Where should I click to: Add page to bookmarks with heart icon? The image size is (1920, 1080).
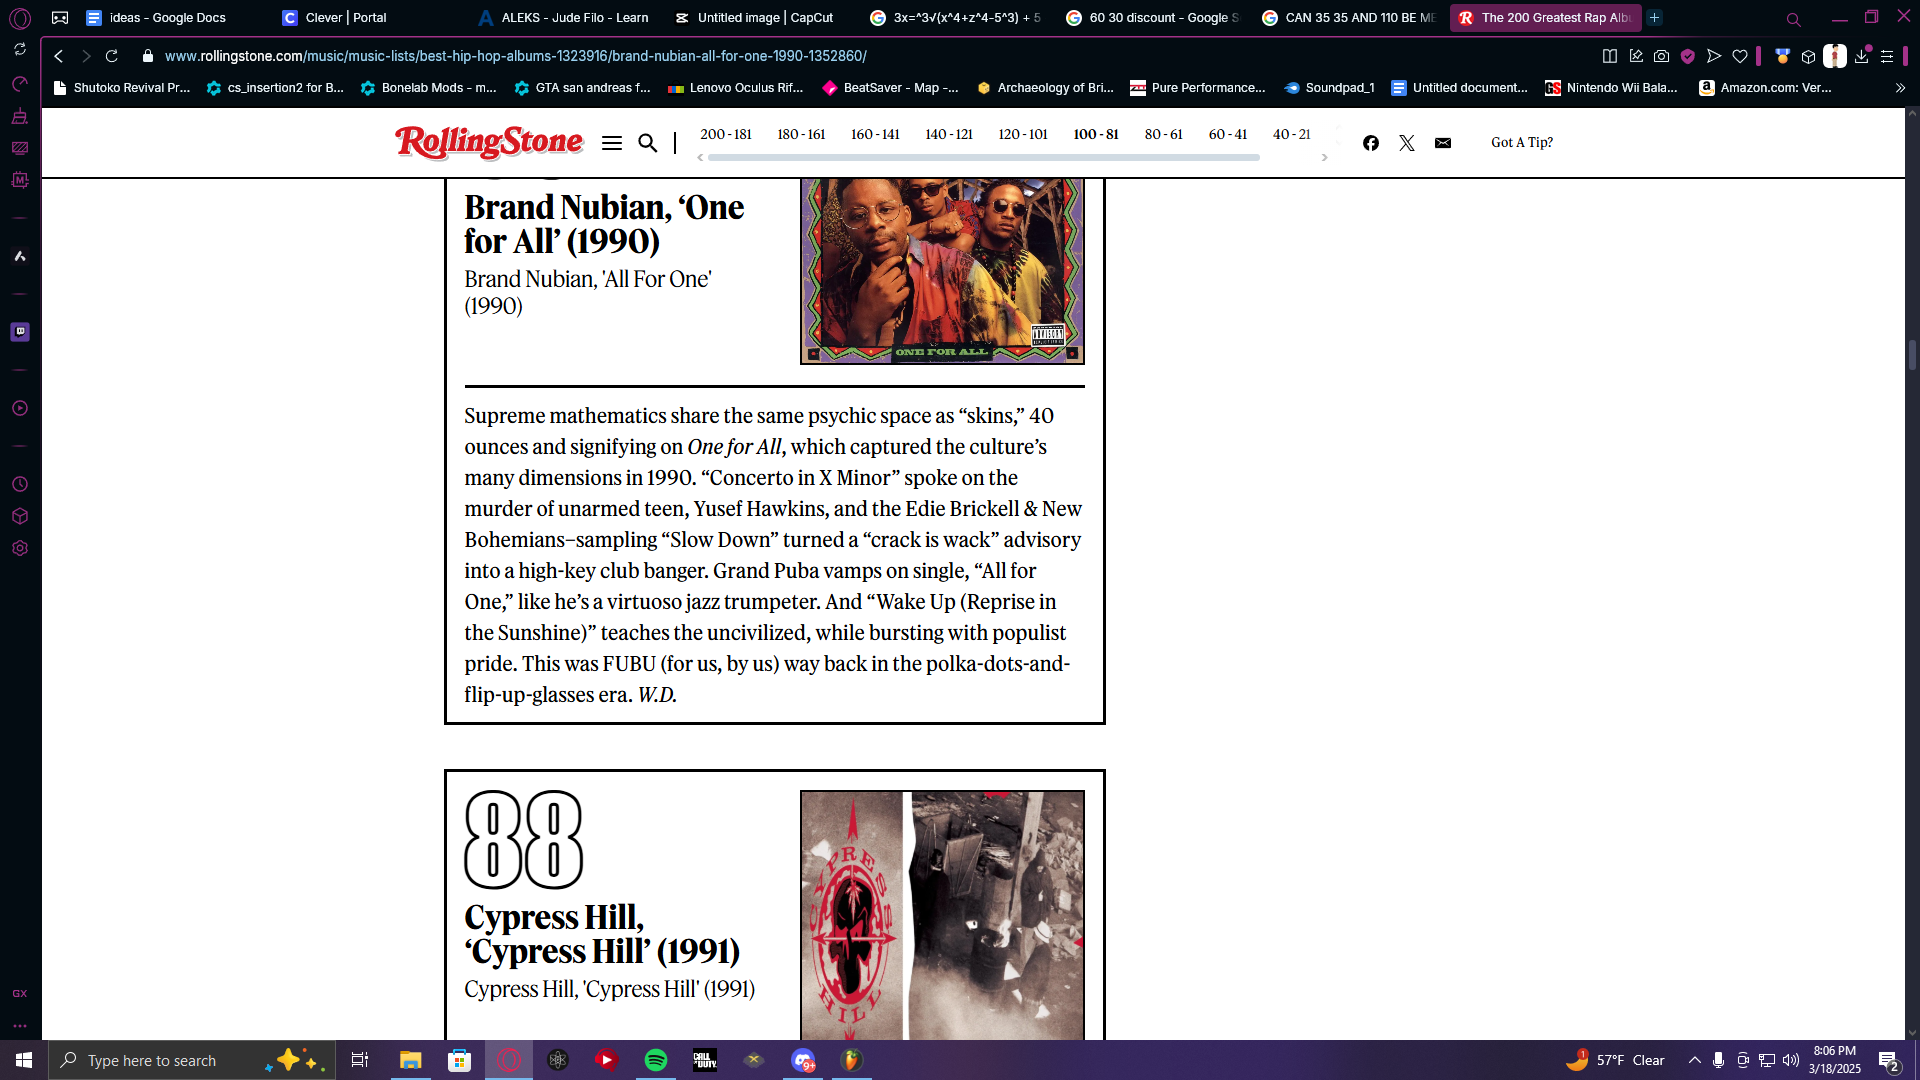point(1740,56)
